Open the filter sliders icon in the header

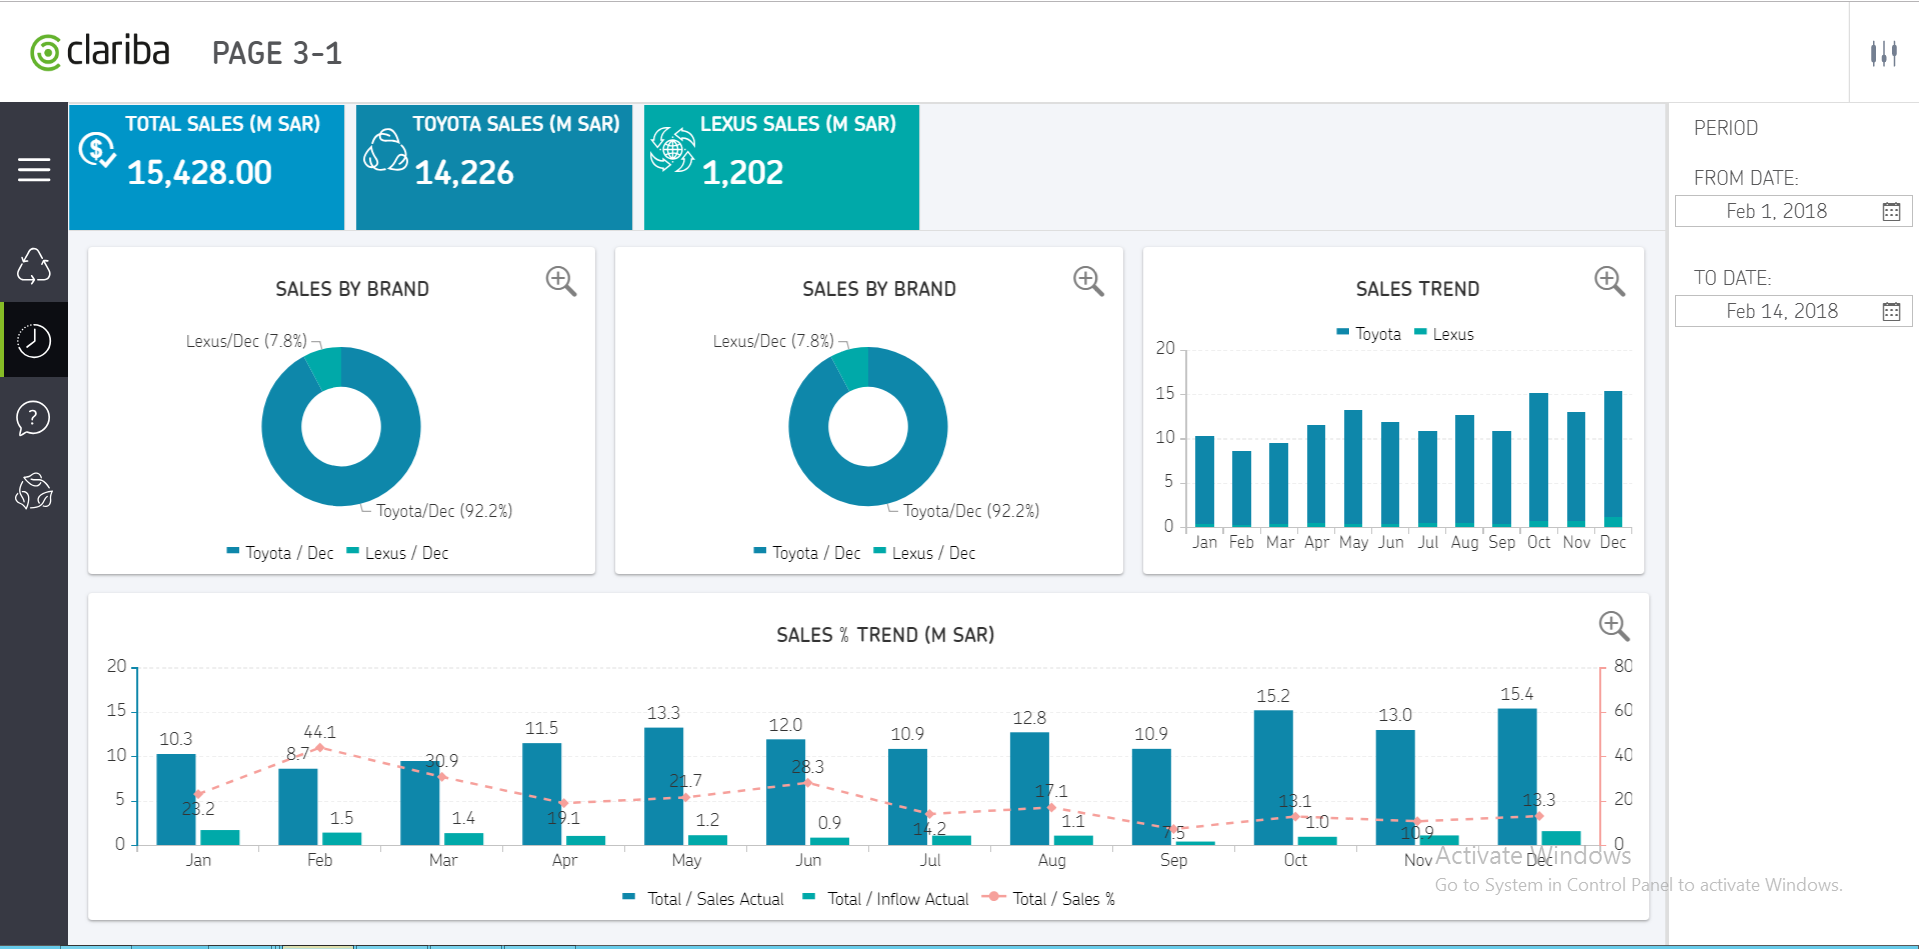pos(1884,53)
